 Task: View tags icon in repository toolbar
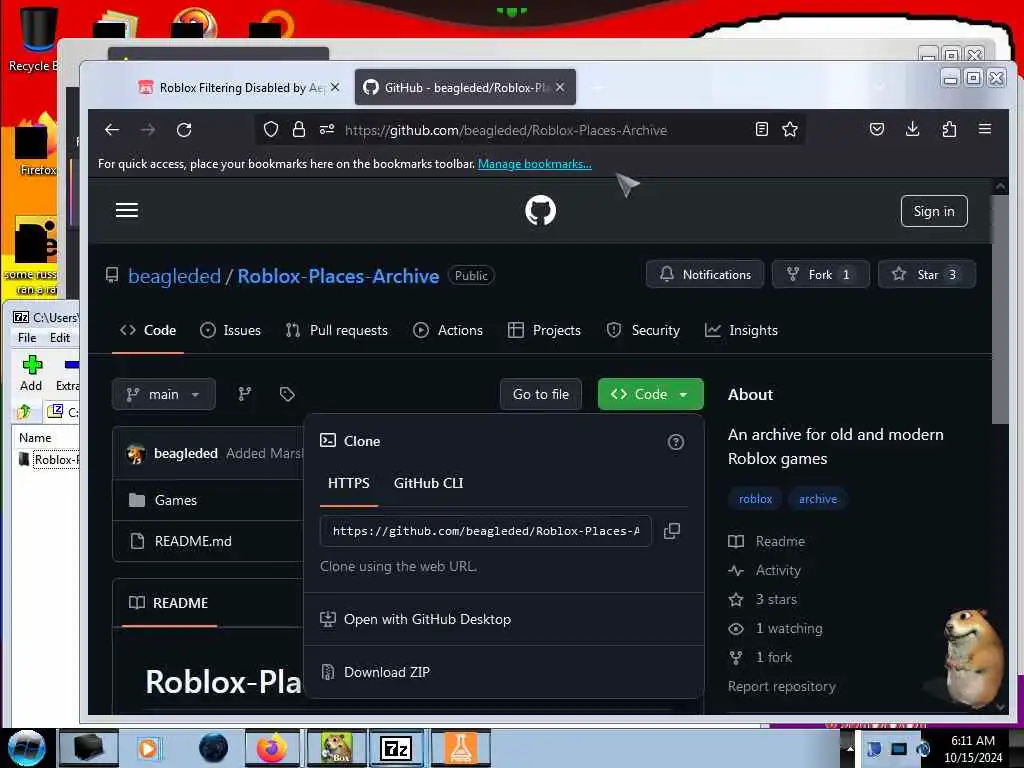tap(287, 394)
